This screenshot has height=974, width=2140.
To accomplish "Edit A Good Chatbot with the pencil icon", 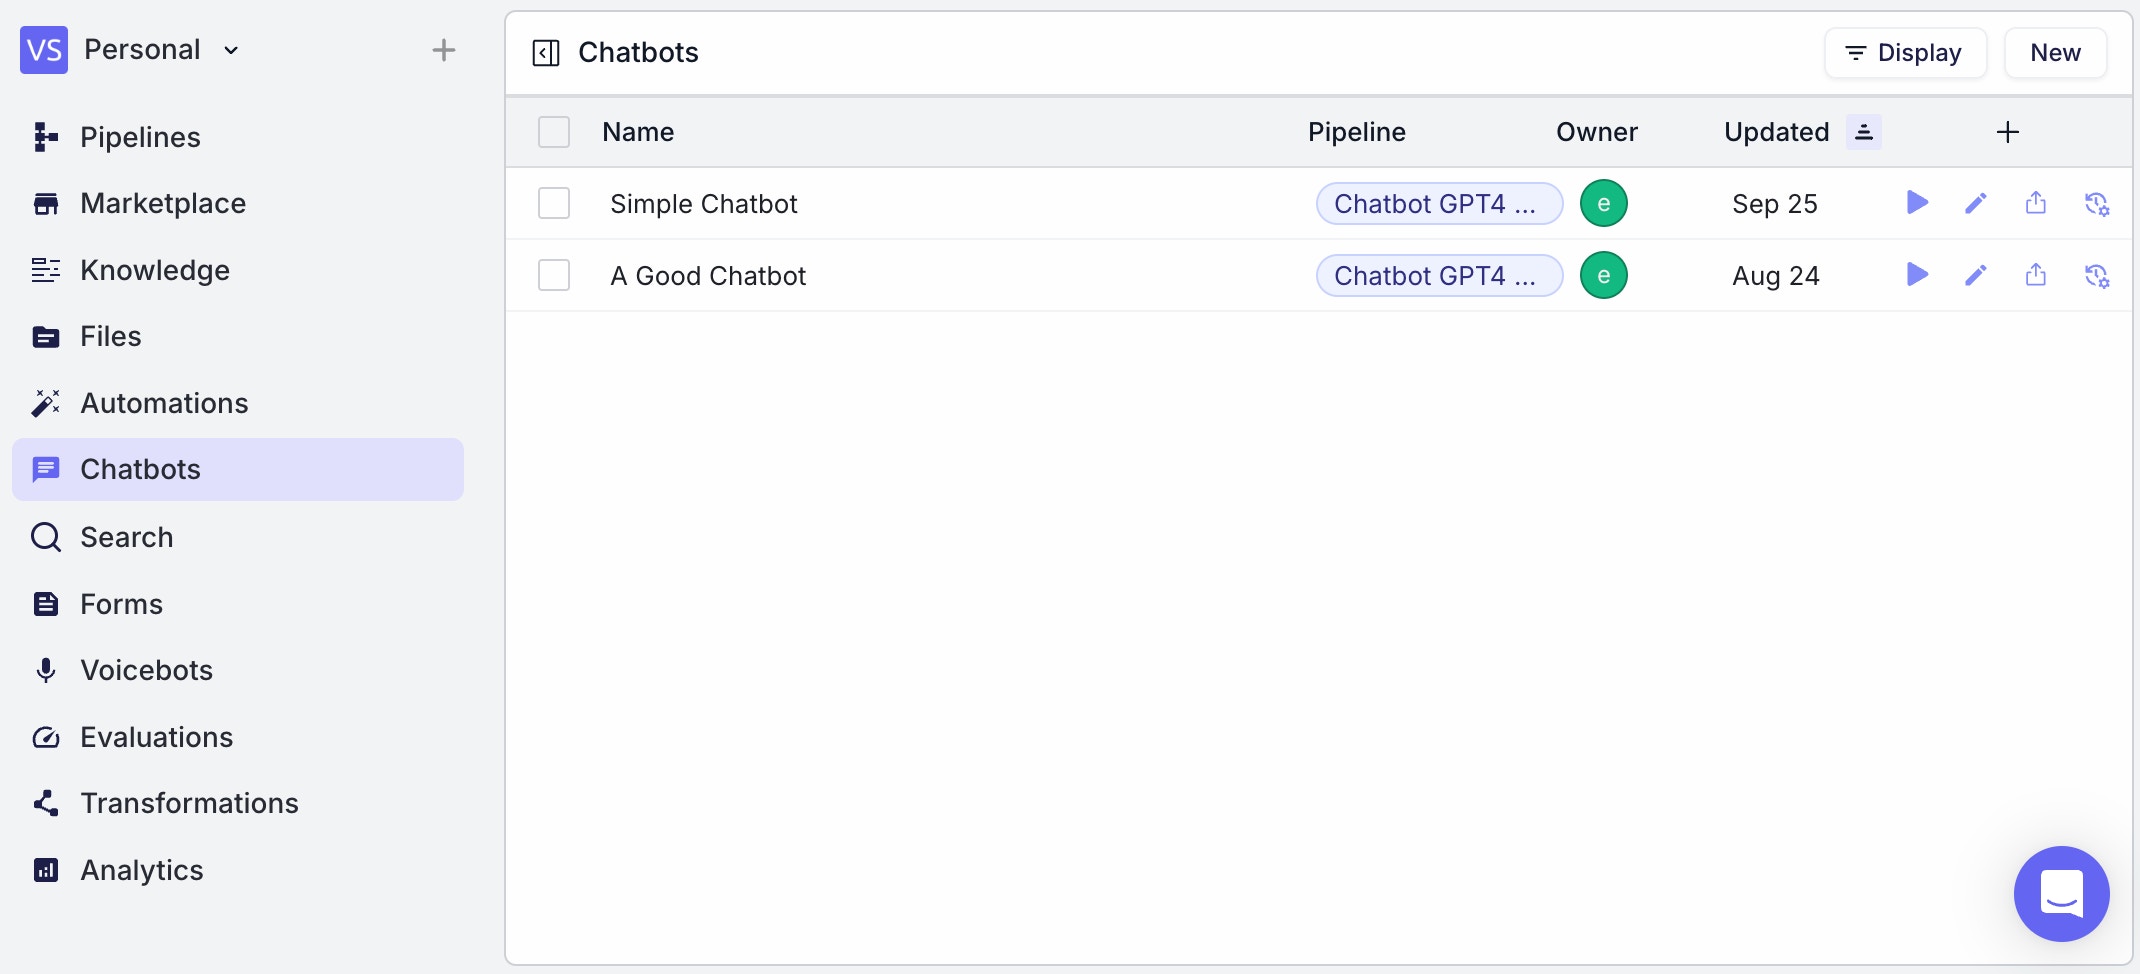I will coord(1976,275).
